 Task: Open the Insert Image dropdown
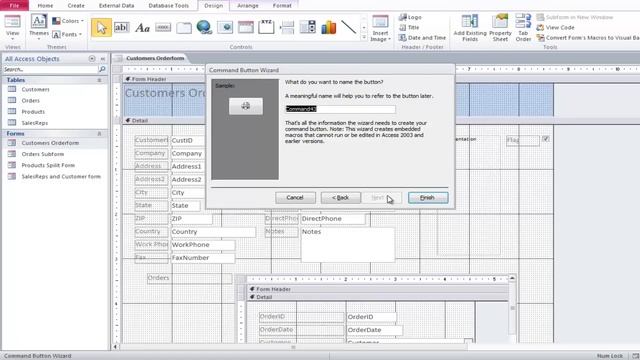[x=380, y=29]
